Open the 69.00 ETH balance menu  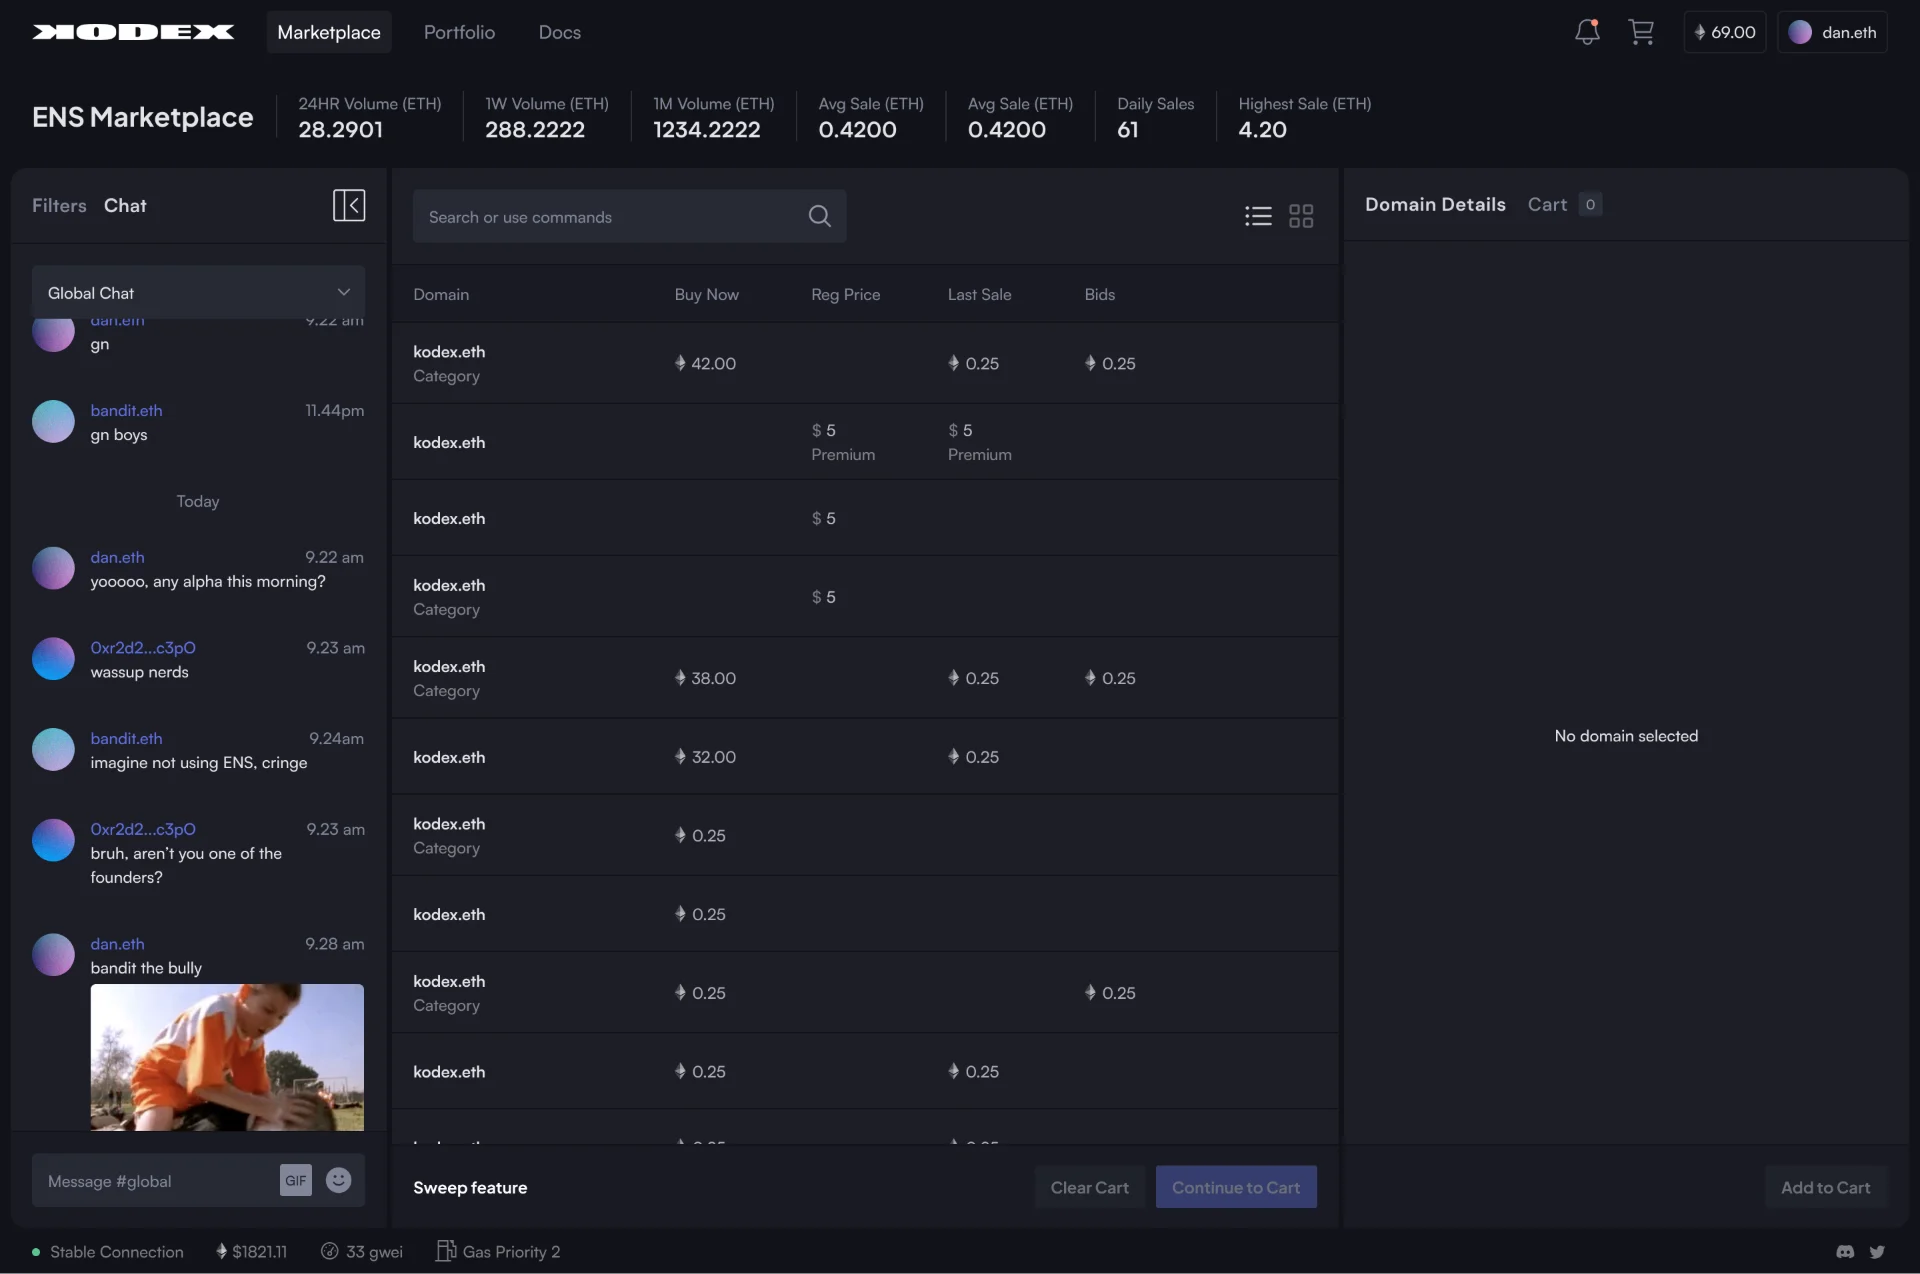click(x=1725, y=32)
